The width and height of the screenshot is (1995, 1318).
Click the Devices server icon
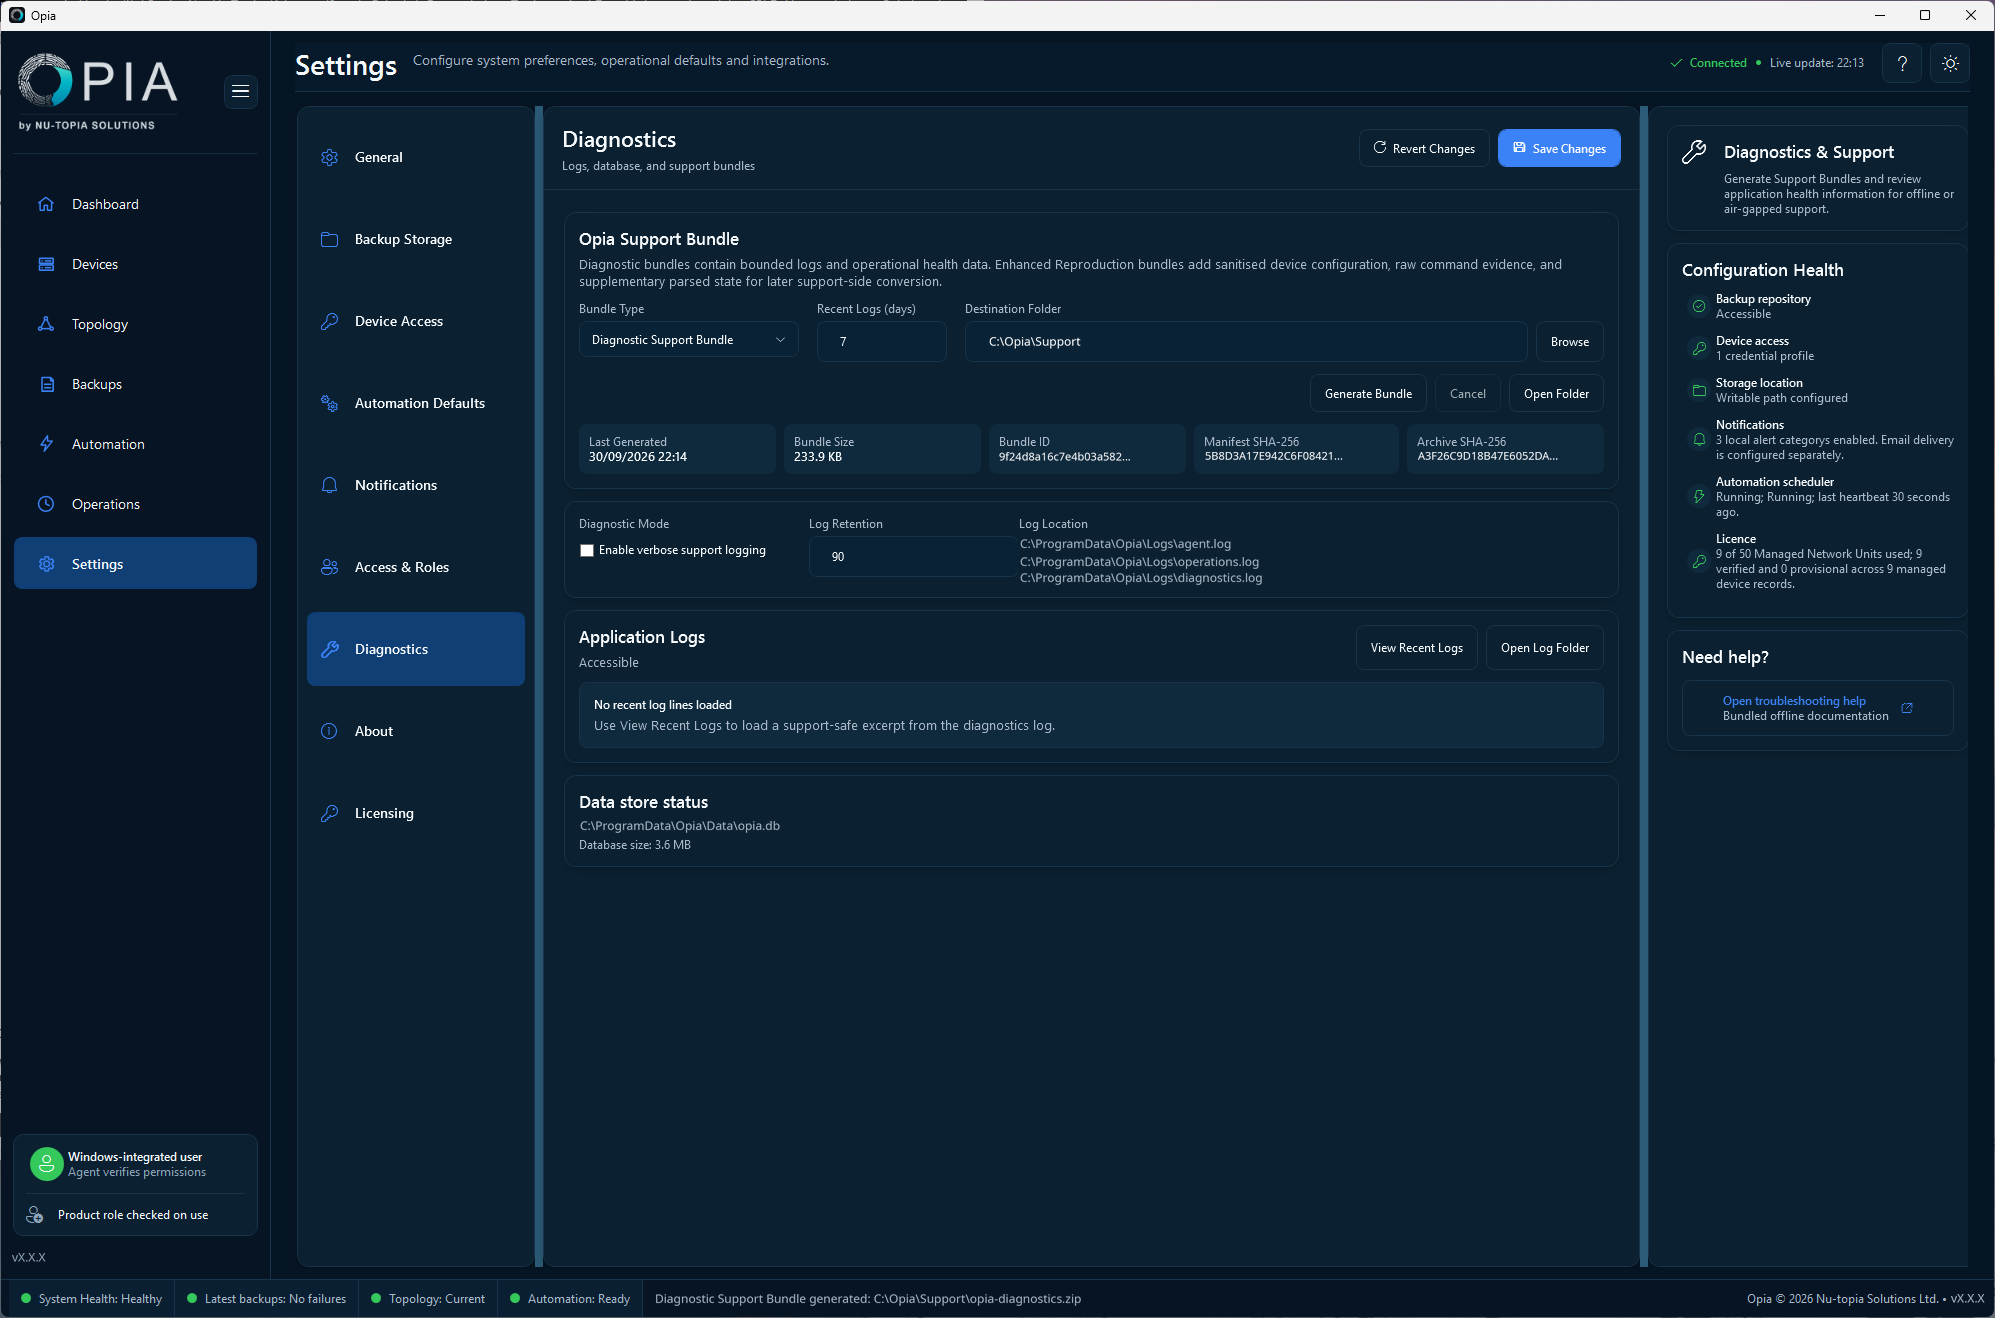click(46, 264)
